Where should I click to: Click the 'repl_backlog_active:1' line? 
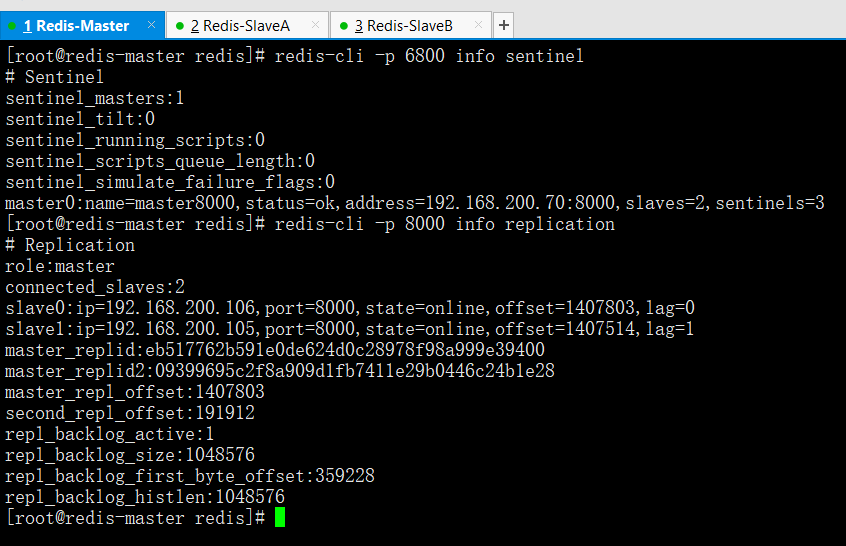[x=110, y=435]
